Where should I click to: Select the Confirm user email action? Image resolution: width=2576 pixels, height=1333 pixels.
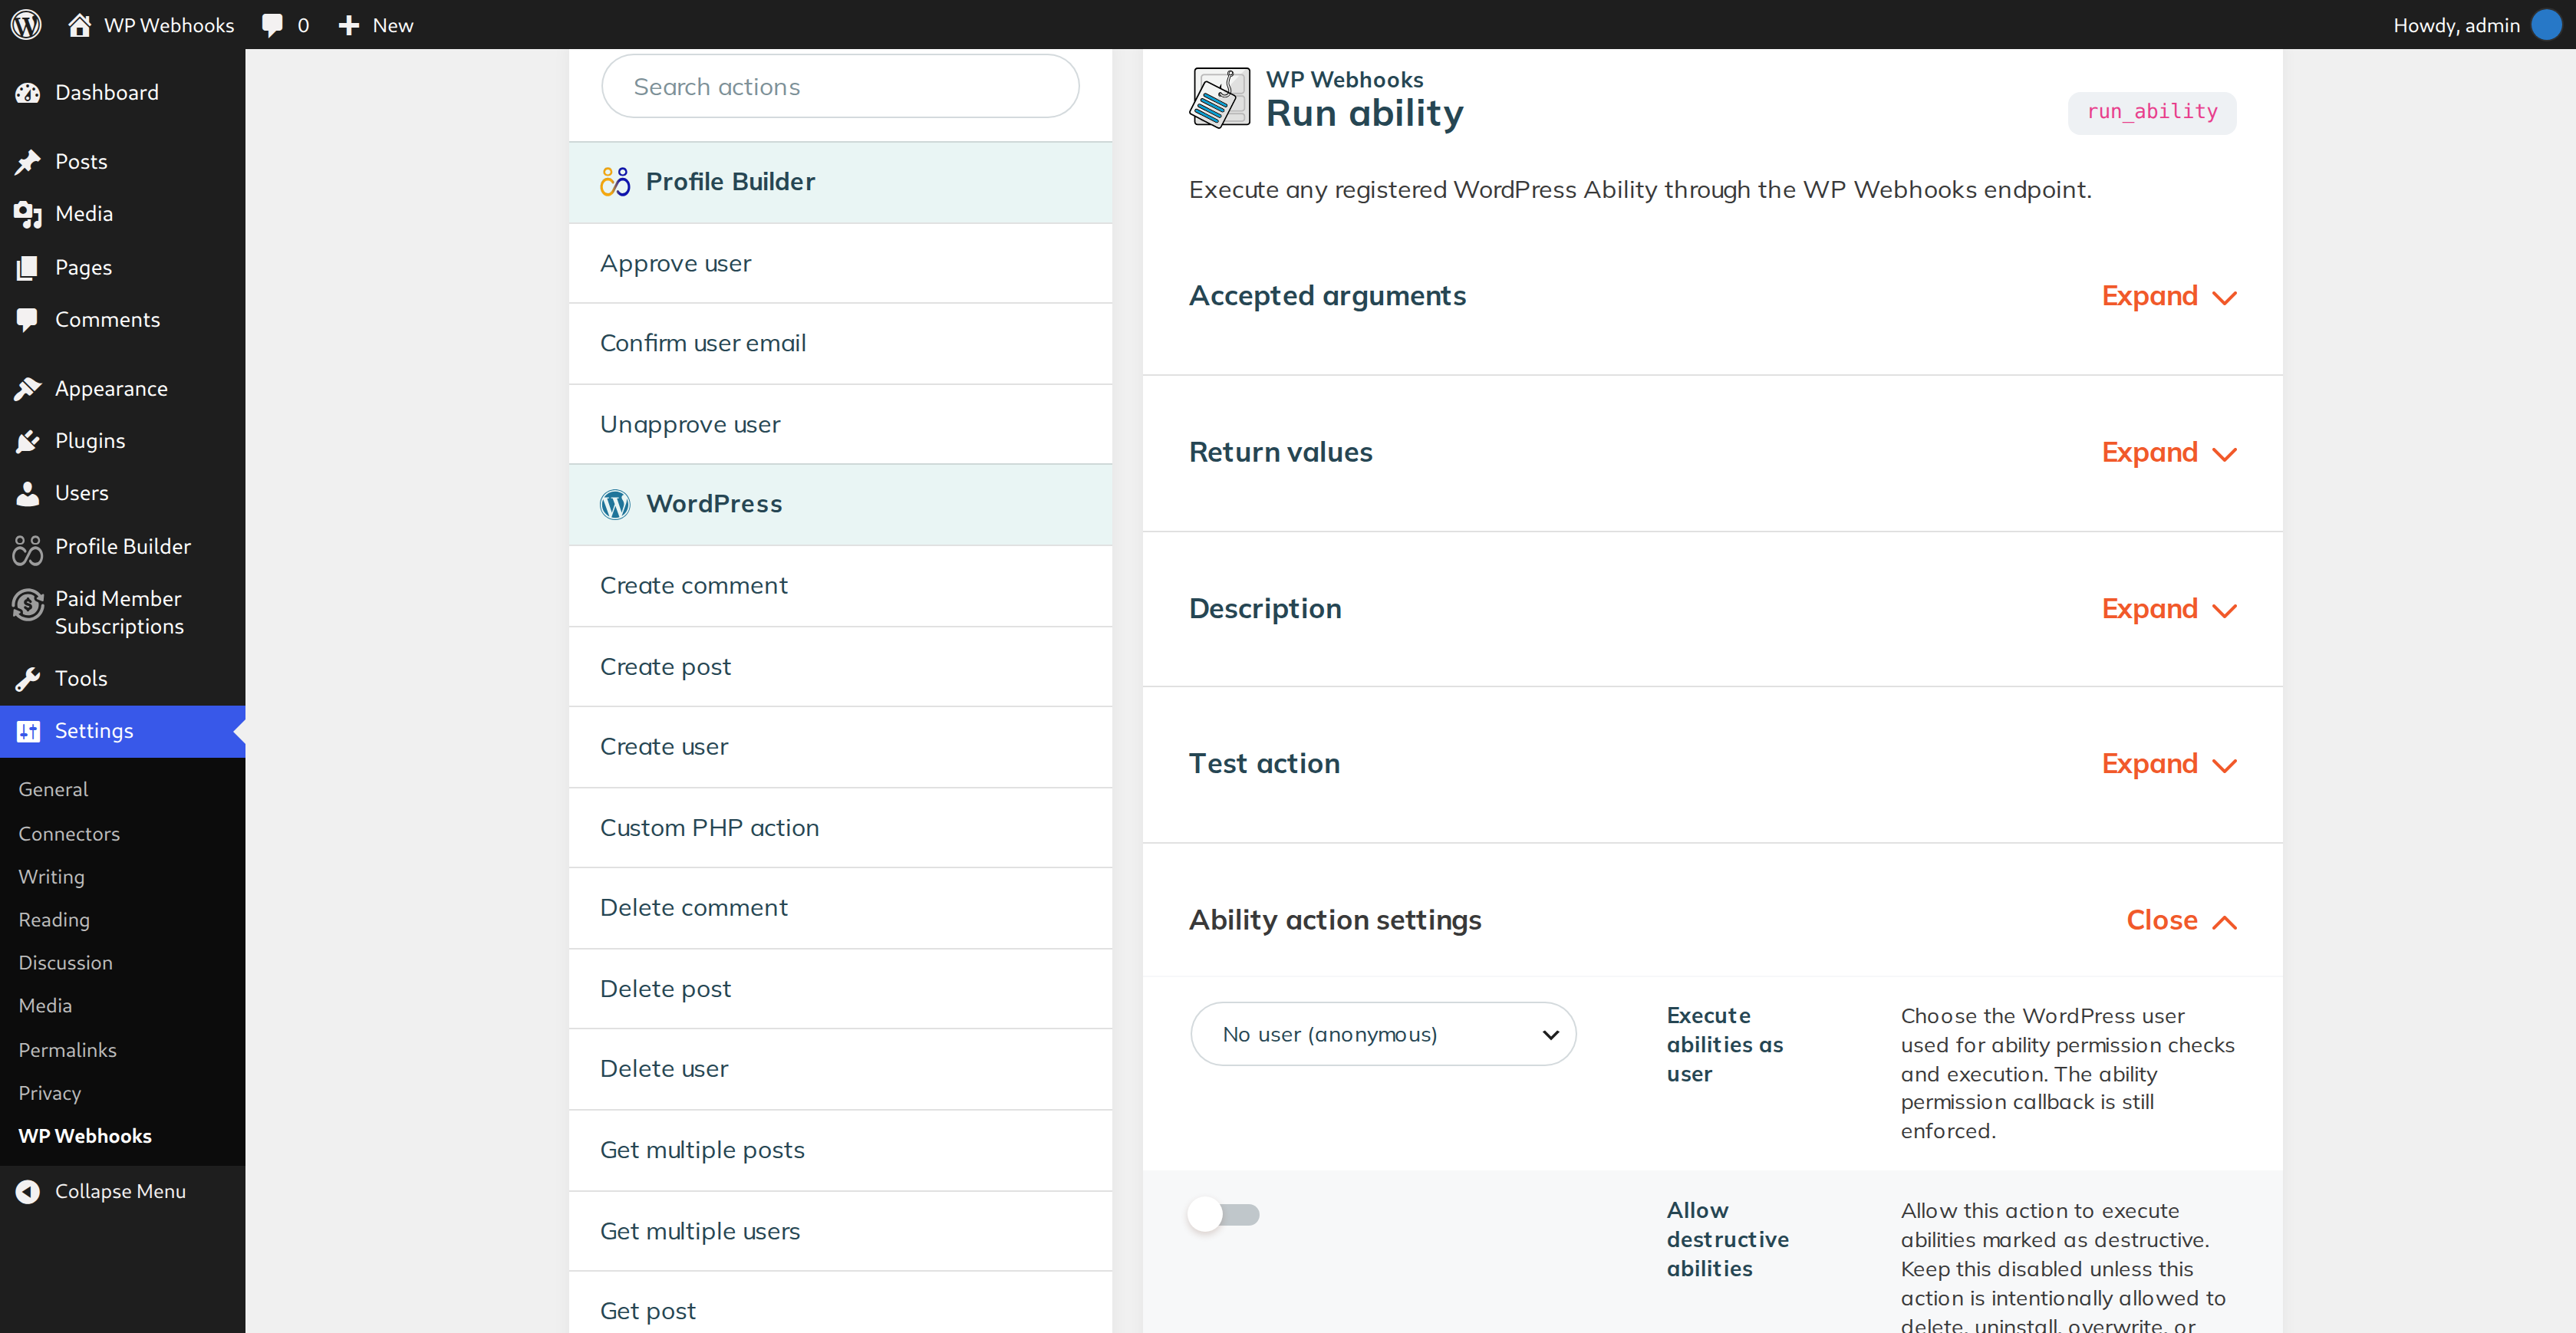840,343
